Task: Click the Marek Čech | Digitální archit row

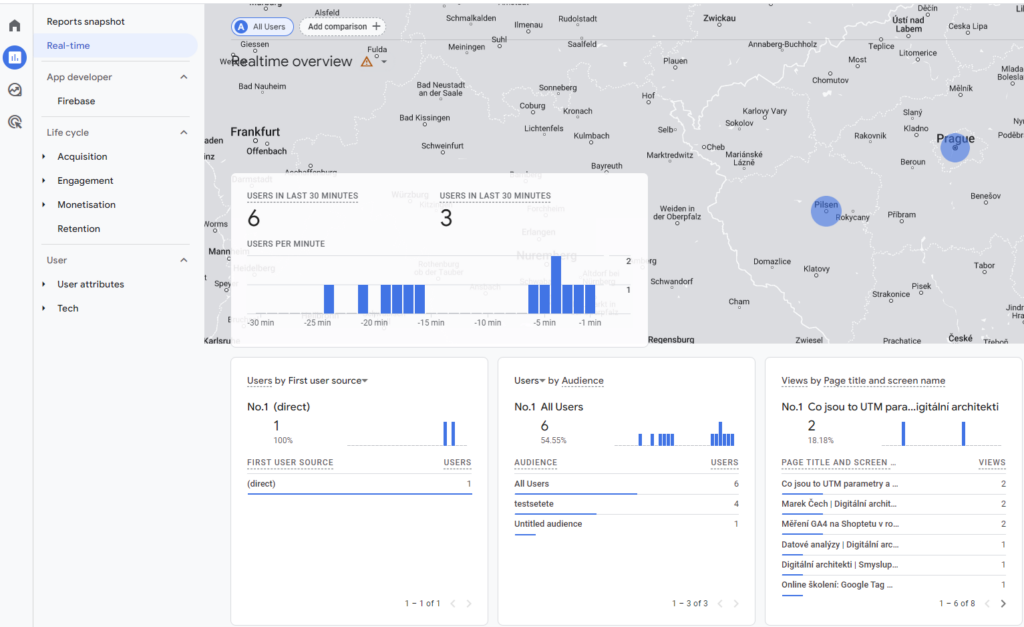Action: 893,504
